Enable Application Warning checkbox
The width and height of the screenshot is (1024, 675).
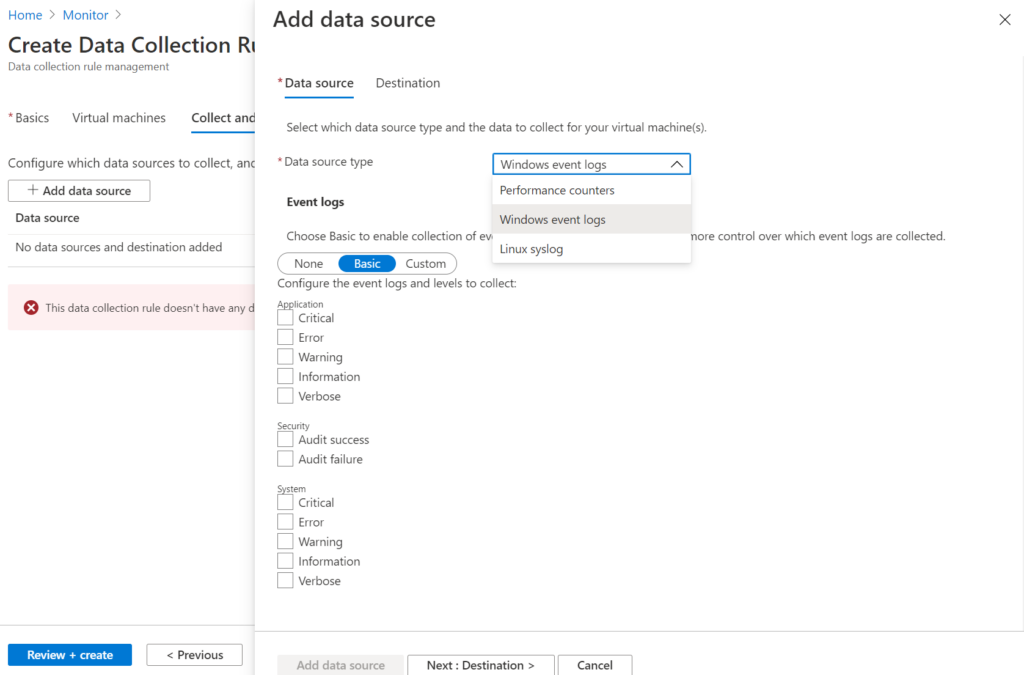point(285,357)
